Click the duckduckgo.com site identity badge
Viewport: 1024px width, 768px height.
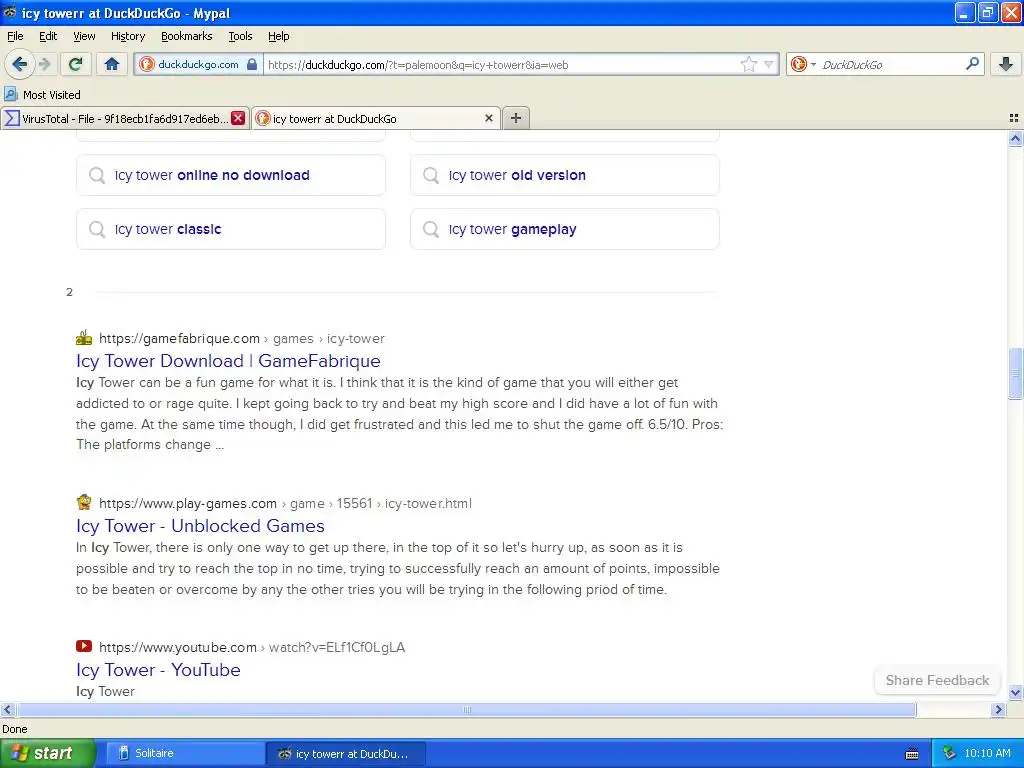pos(198,64)
